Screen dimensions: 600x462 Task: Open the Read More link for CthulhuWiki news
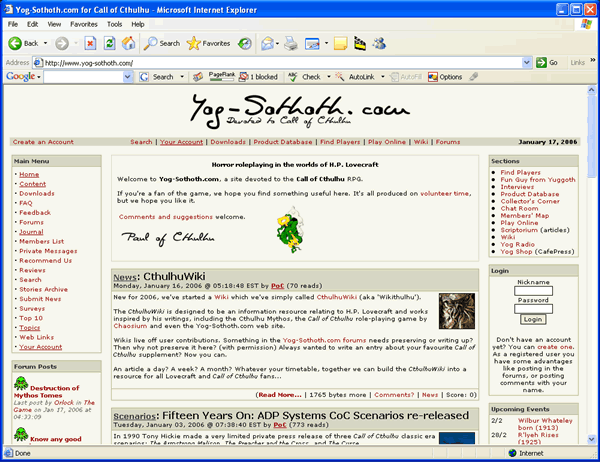tap(280, 395)
